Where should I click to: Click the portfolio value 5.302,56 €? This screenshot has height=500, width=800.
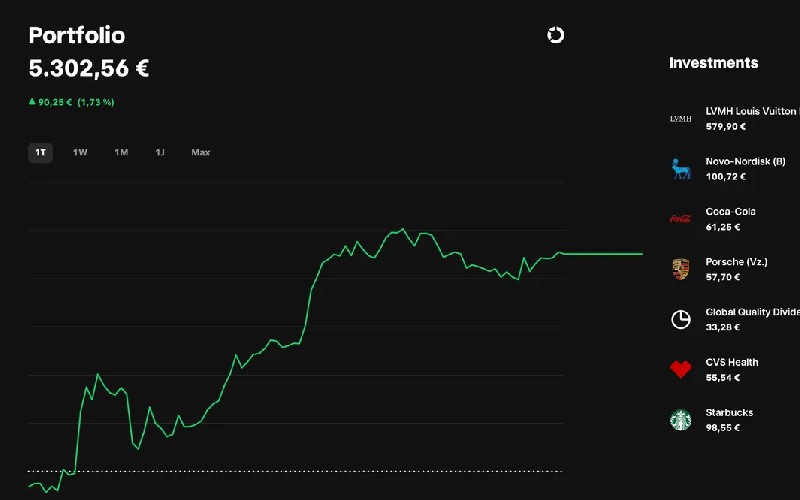[89, 68]
